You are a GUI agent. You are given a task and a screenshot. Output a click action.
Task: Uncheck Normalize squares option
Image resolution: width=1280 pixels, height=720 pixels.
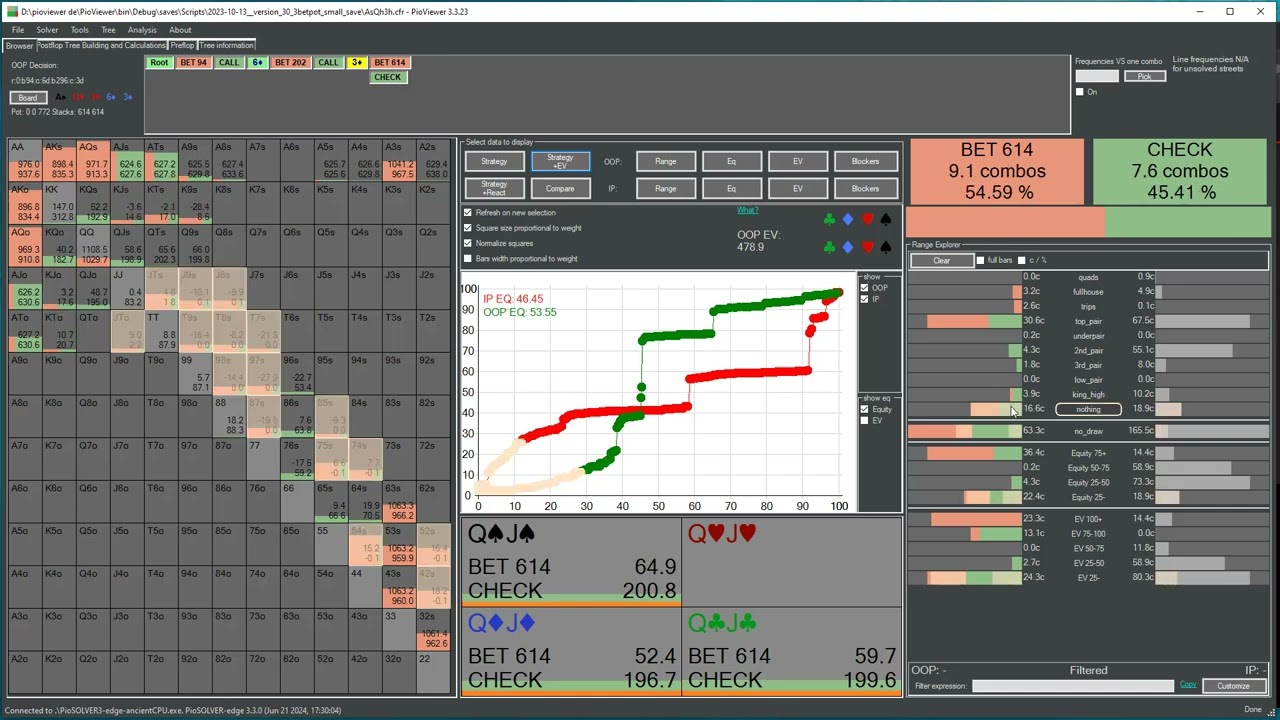click(x=468, y=243)
